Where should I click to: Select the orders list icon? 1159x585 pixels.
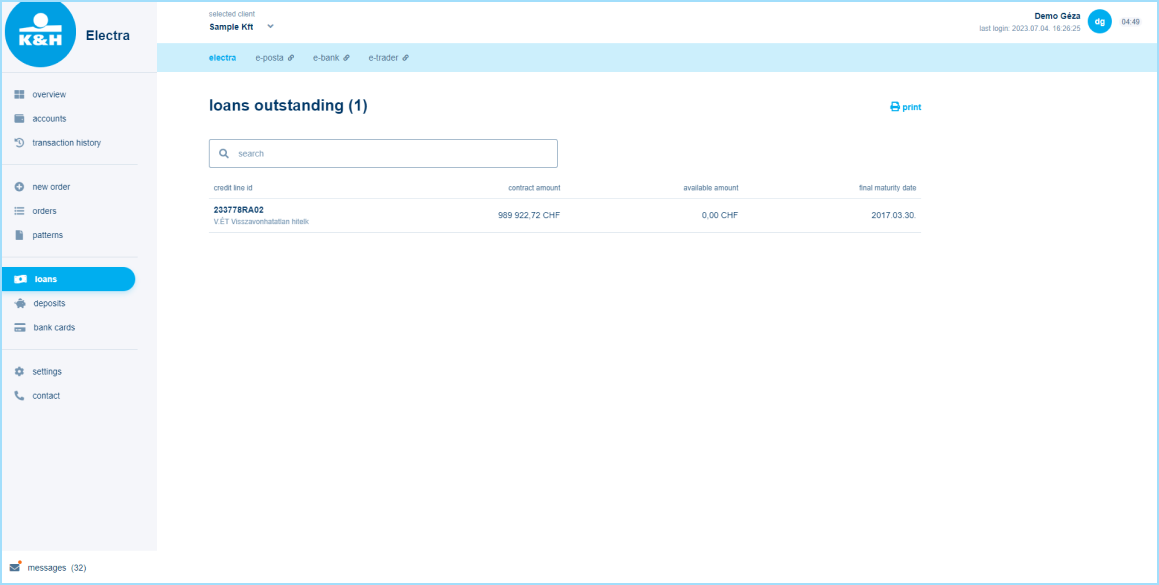17,210
